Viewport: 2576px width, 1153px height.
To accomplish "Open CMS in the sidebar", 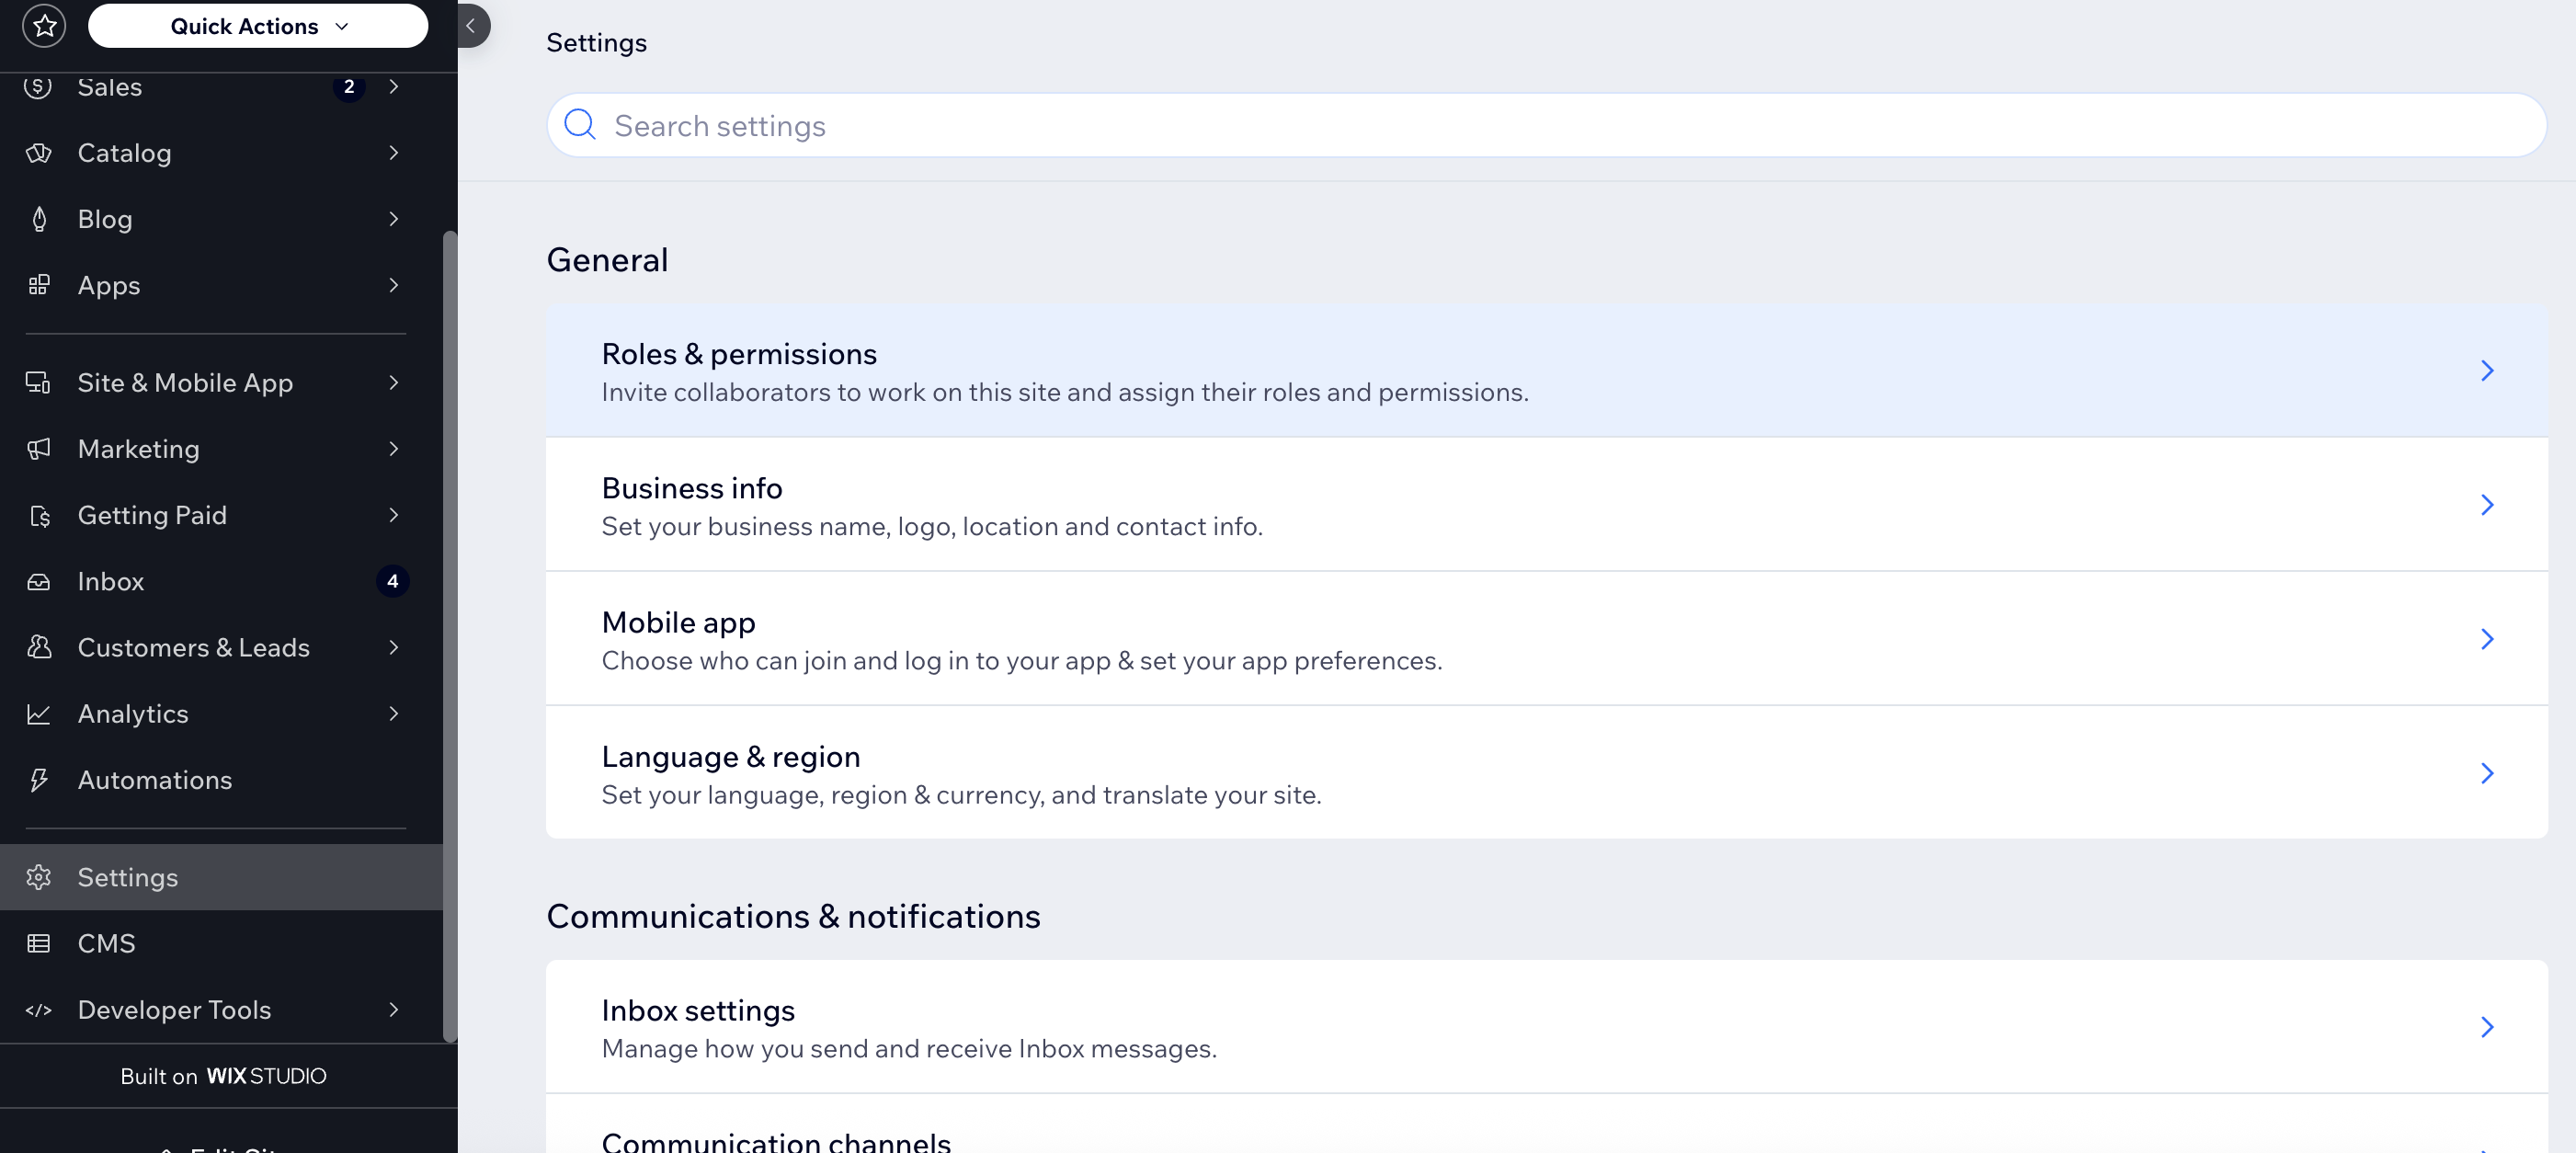I will point(222,943).
